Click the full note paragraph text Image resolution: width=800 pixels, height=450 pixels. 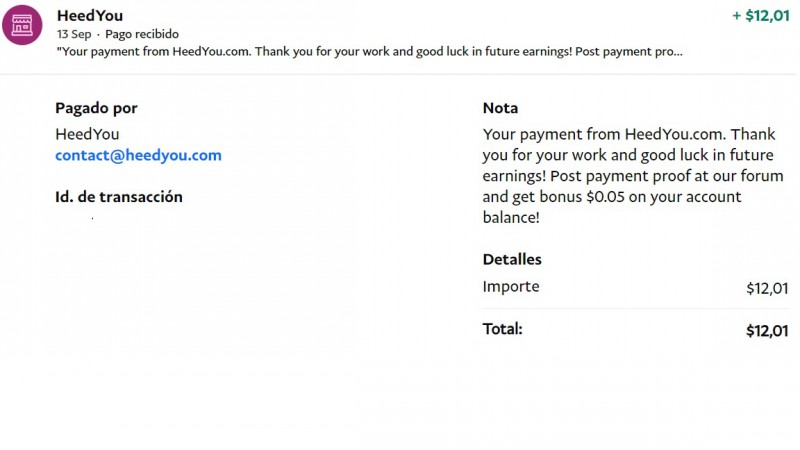click(x=628, y=176)
